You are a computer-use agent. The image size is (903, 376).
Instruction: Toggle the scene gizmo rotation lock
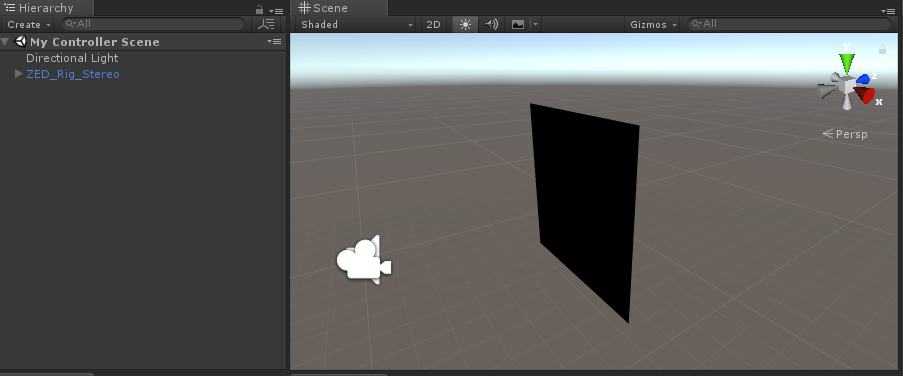pos(882,50)
